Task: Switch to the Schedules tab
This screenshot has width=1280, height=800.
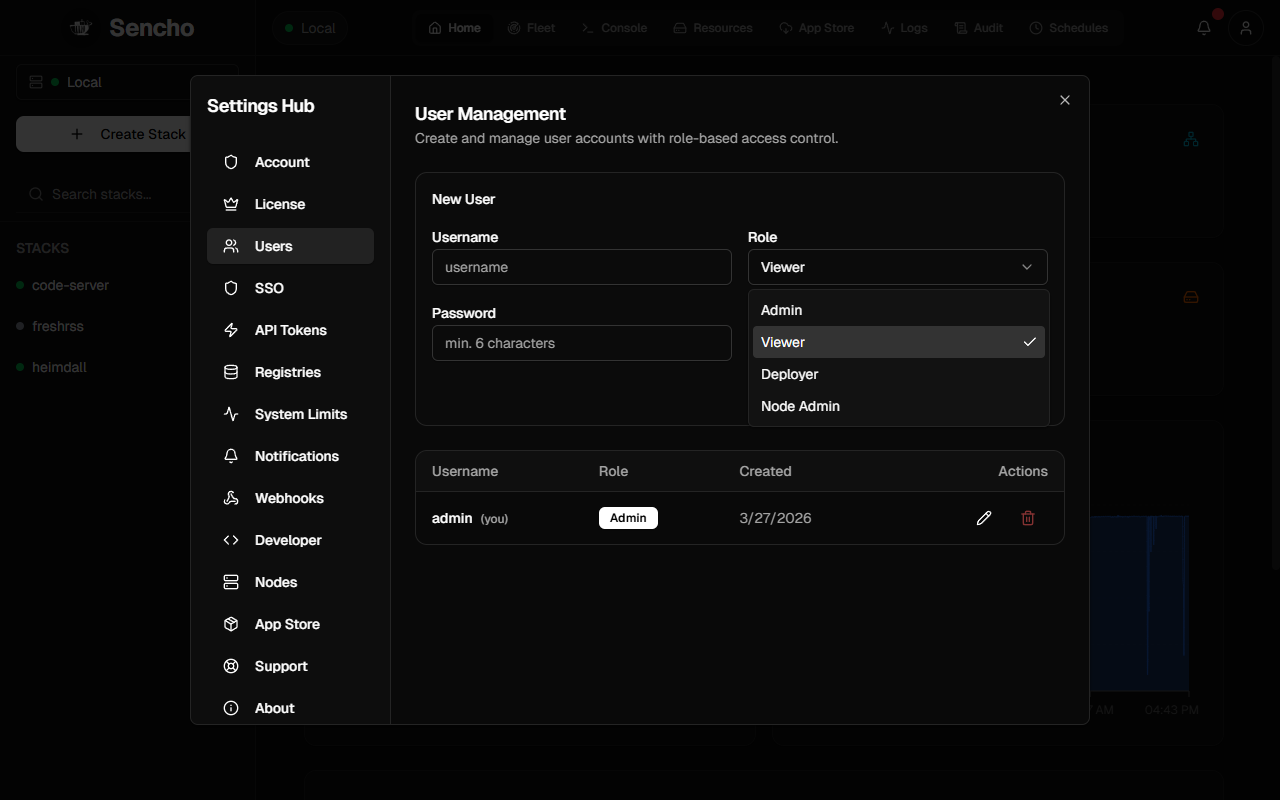Action: [1069, 28]
